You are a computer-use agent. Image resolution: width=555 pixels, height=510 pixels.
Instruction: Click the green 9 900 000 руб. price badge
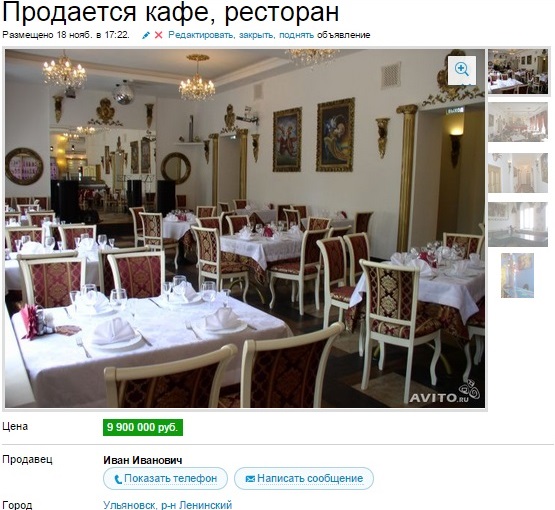coord(143,428)
